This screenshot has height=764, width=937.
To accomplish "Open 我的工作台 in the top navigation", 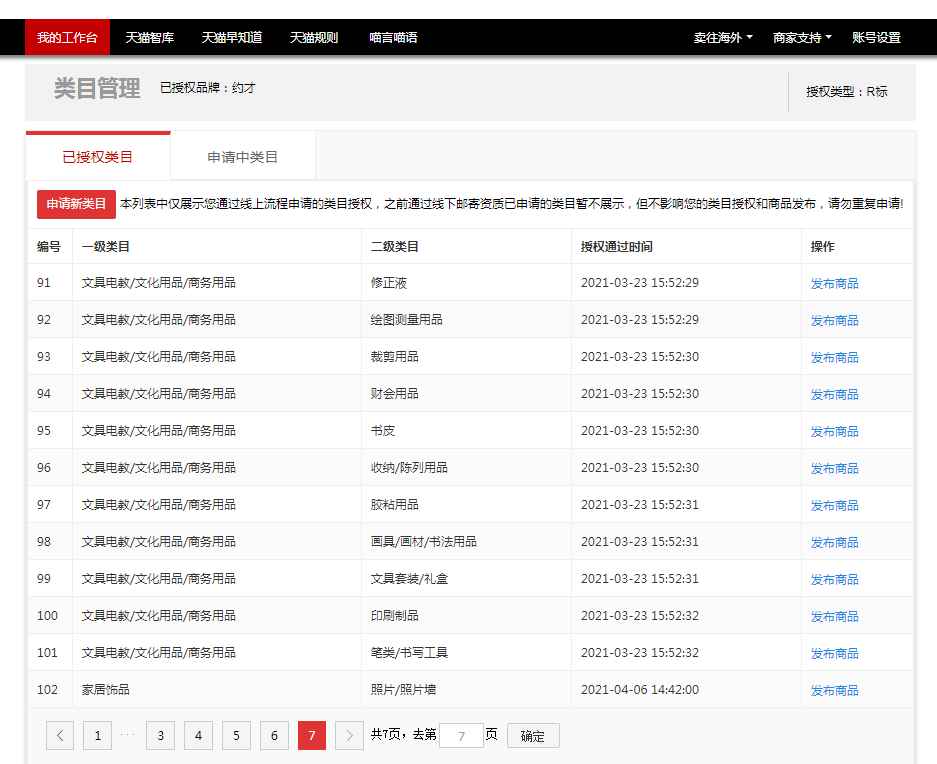I will coord(68,37).
